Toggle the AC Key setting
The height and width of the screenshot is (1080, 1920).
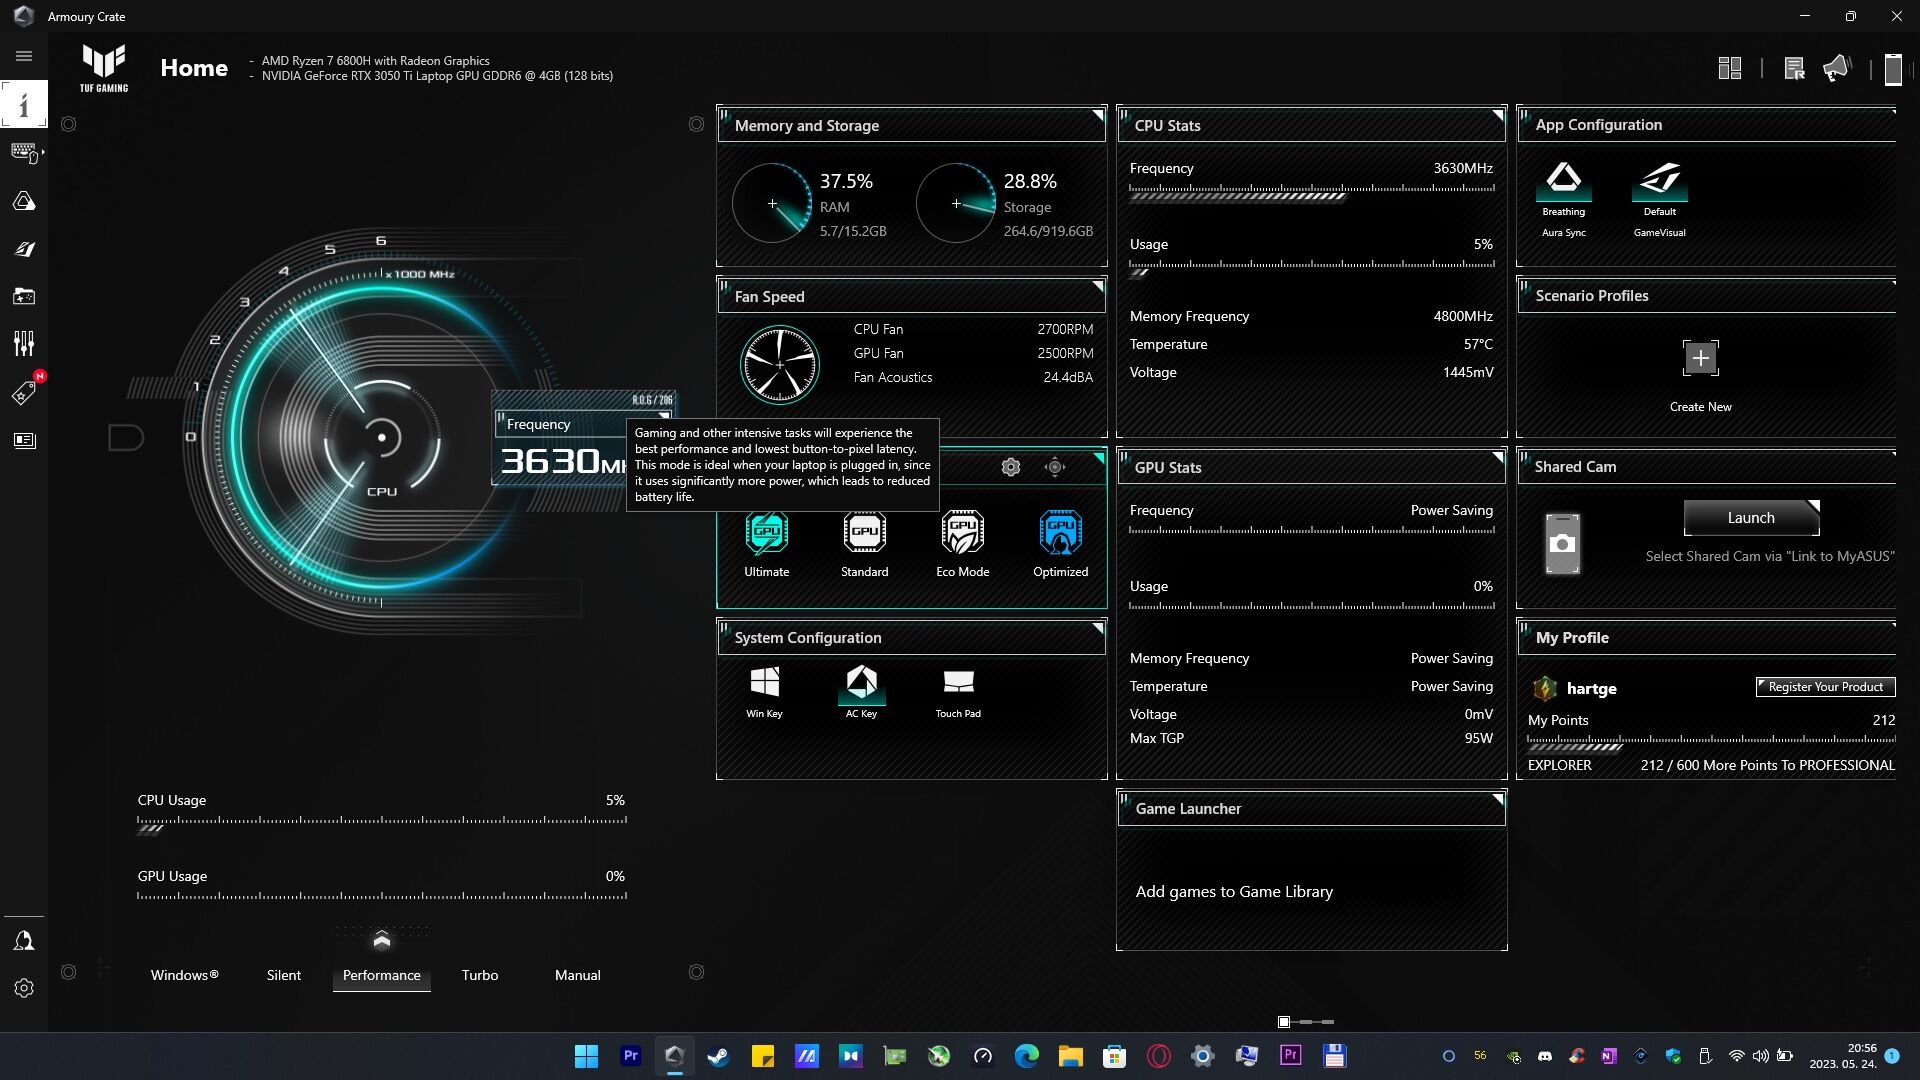coord(862,692)
